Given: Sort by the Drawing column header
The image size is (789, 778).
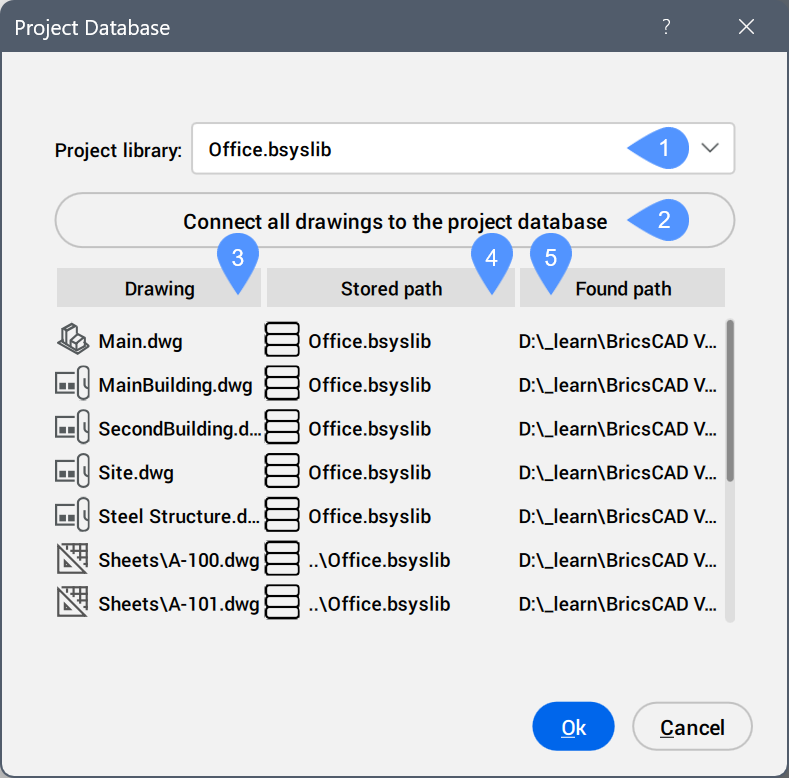Looking at the screenshot, I should pos(158,289).
